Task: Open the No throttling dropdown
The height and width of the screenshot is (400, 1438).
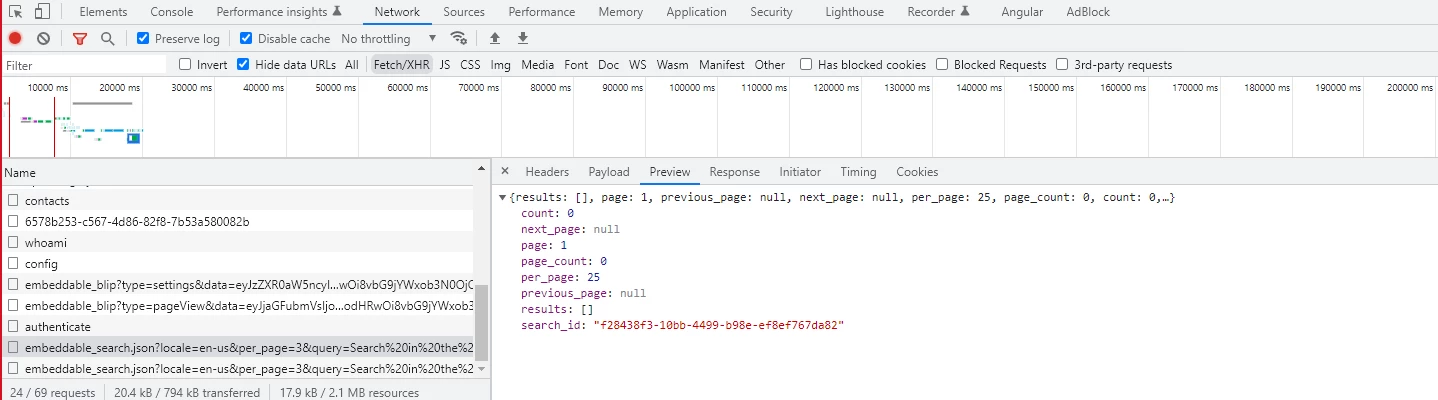Action: coord(389,38)
